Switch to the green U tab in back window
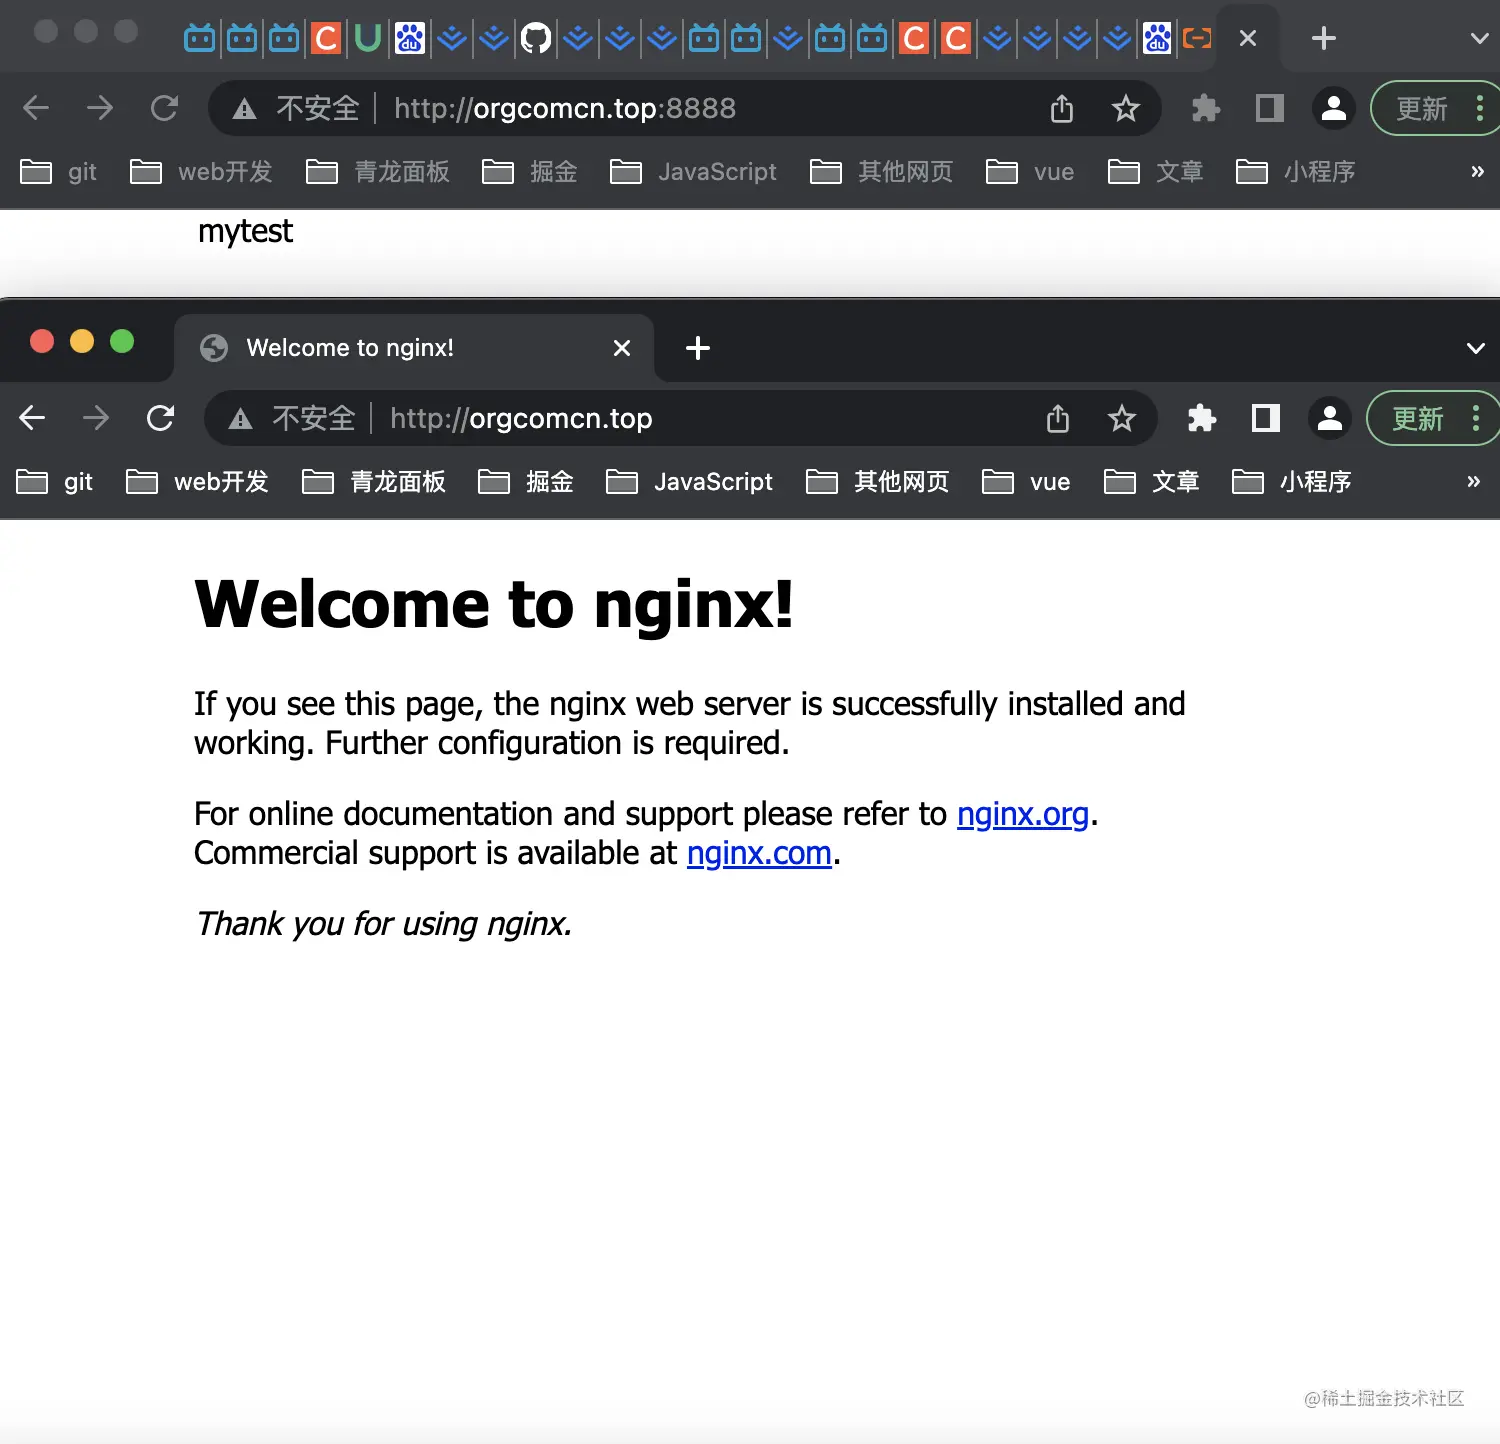 [x=368, y=38]
